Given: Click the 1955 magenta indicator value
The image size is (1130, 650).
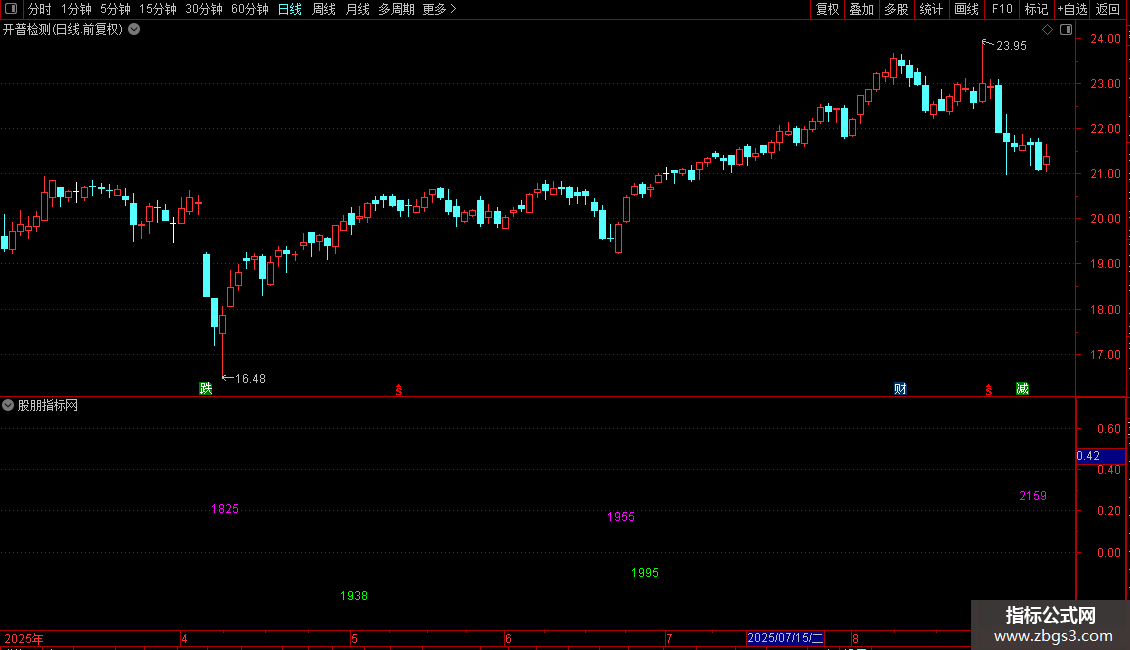Looking at the screenshot, I should coord(620,517).
